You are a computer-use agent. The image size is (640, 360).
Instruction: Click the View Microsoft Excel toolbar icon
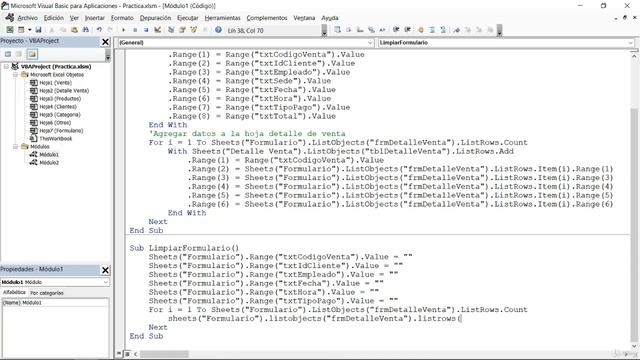click(x=10, y=30)
